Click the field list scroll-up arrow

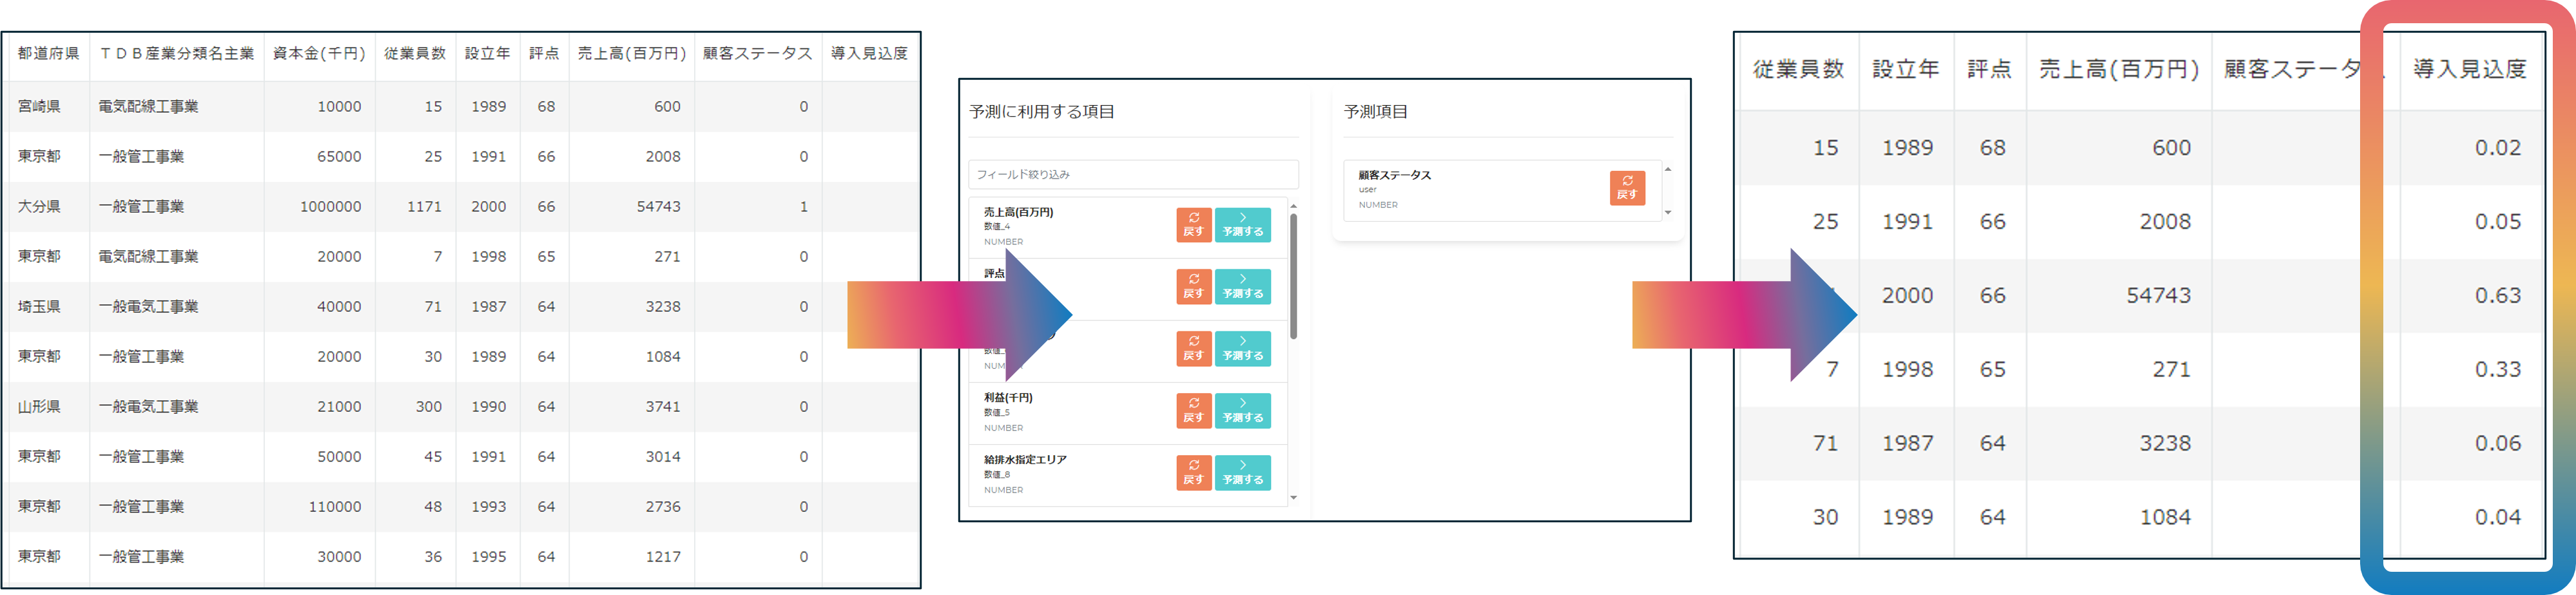click(1293, 206)
